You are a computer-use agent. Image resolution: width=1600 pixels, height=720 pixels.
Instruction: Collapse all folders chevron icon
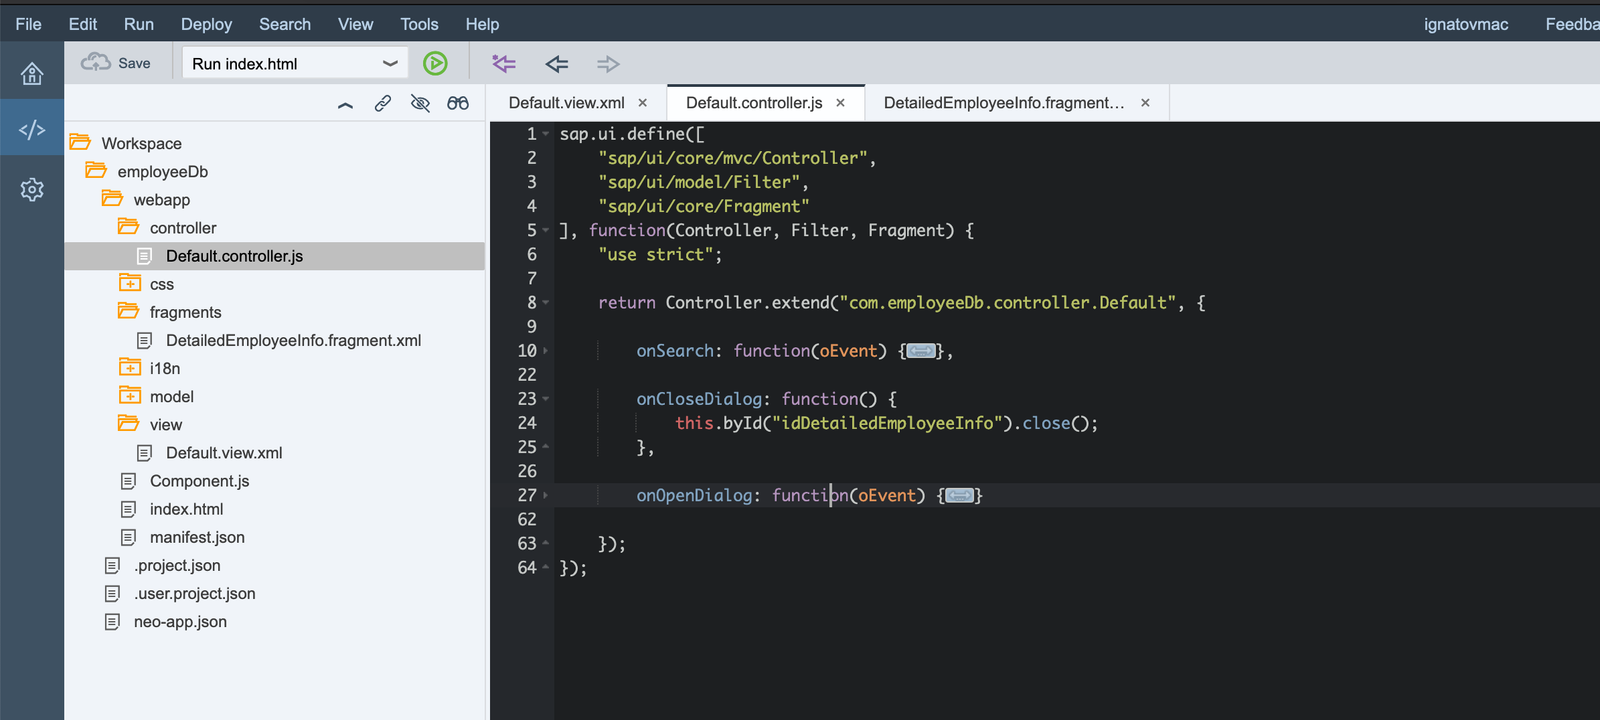345,104
